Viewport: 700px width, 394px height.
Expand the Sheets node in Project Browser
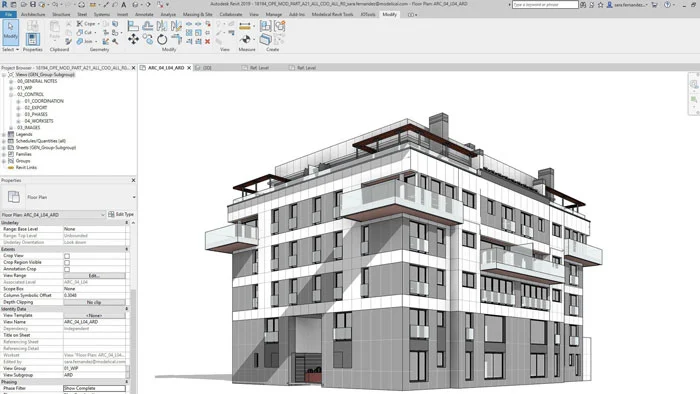pos(4,148)
